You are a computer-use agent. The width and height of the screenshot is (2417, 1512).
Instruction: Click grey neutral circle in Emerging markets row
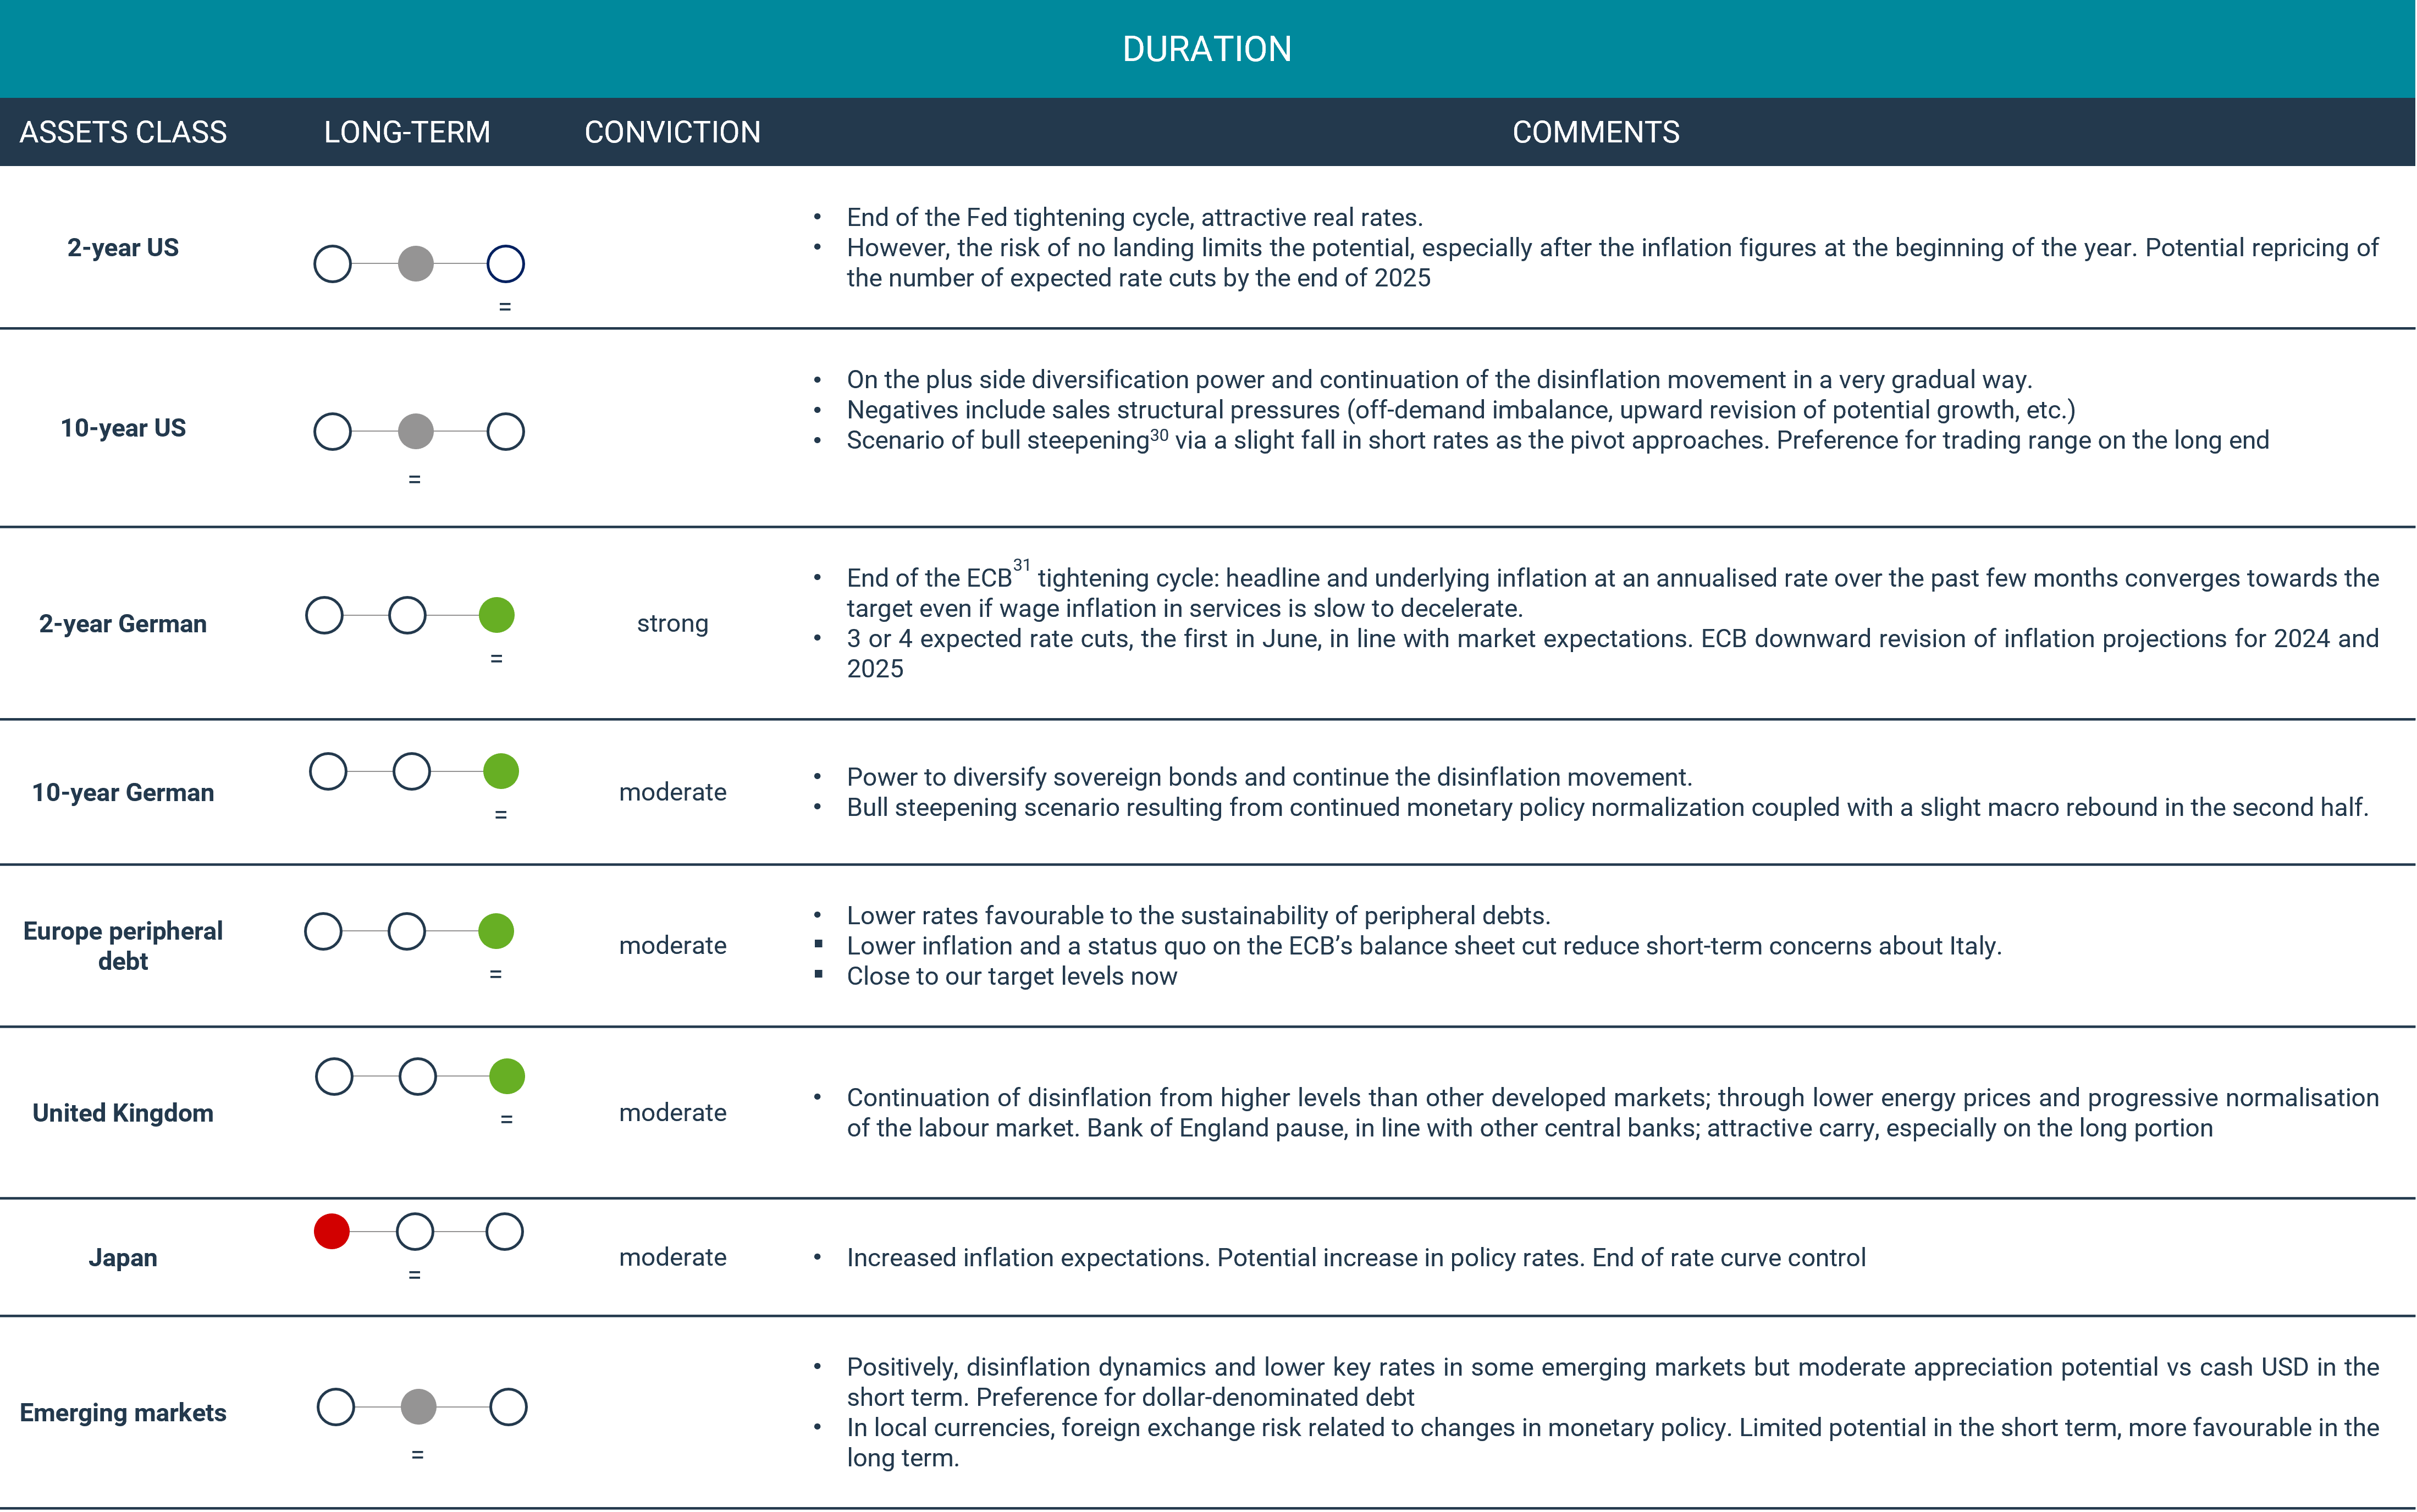418,1407
